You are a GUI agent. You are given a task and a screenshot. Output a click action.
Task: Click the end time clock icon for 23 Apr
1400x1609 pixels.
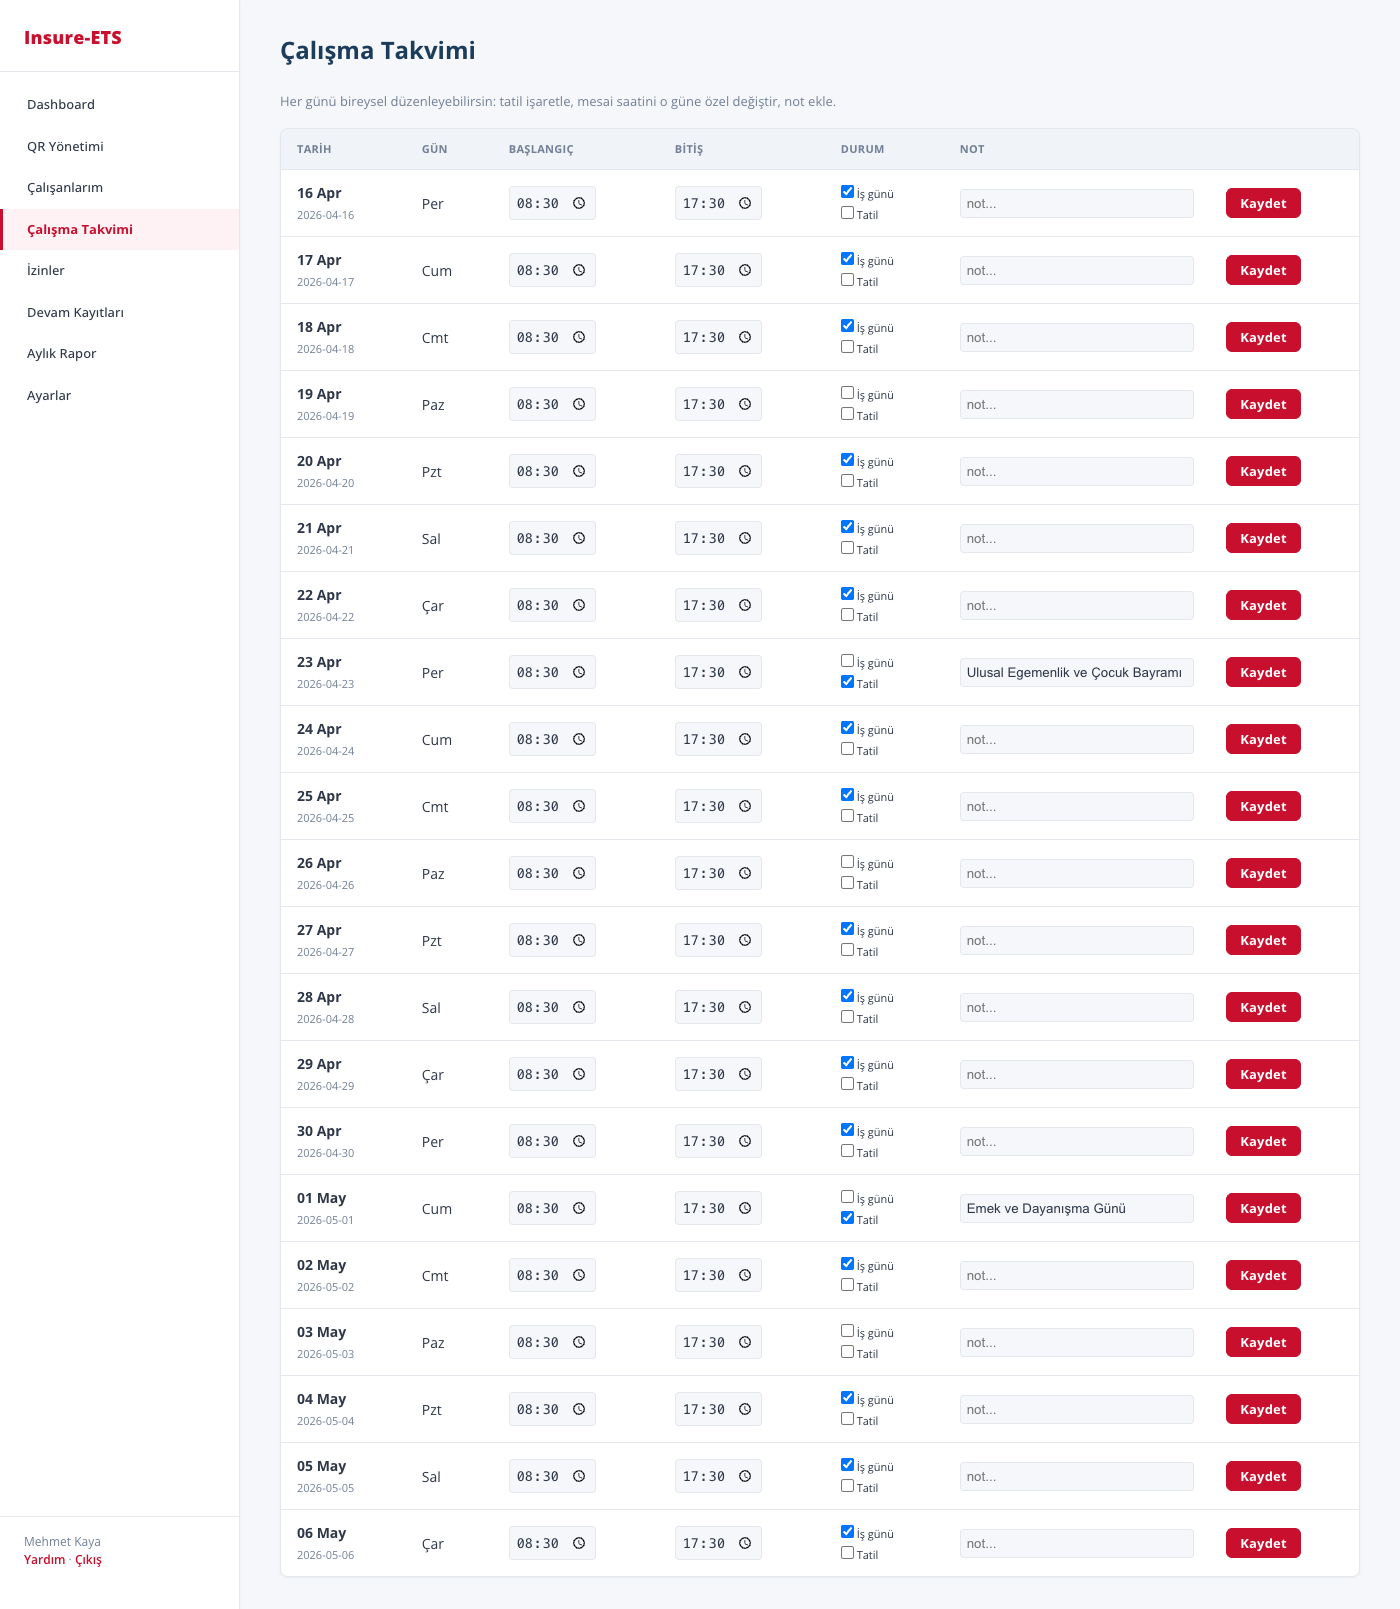tap(745, 673)
